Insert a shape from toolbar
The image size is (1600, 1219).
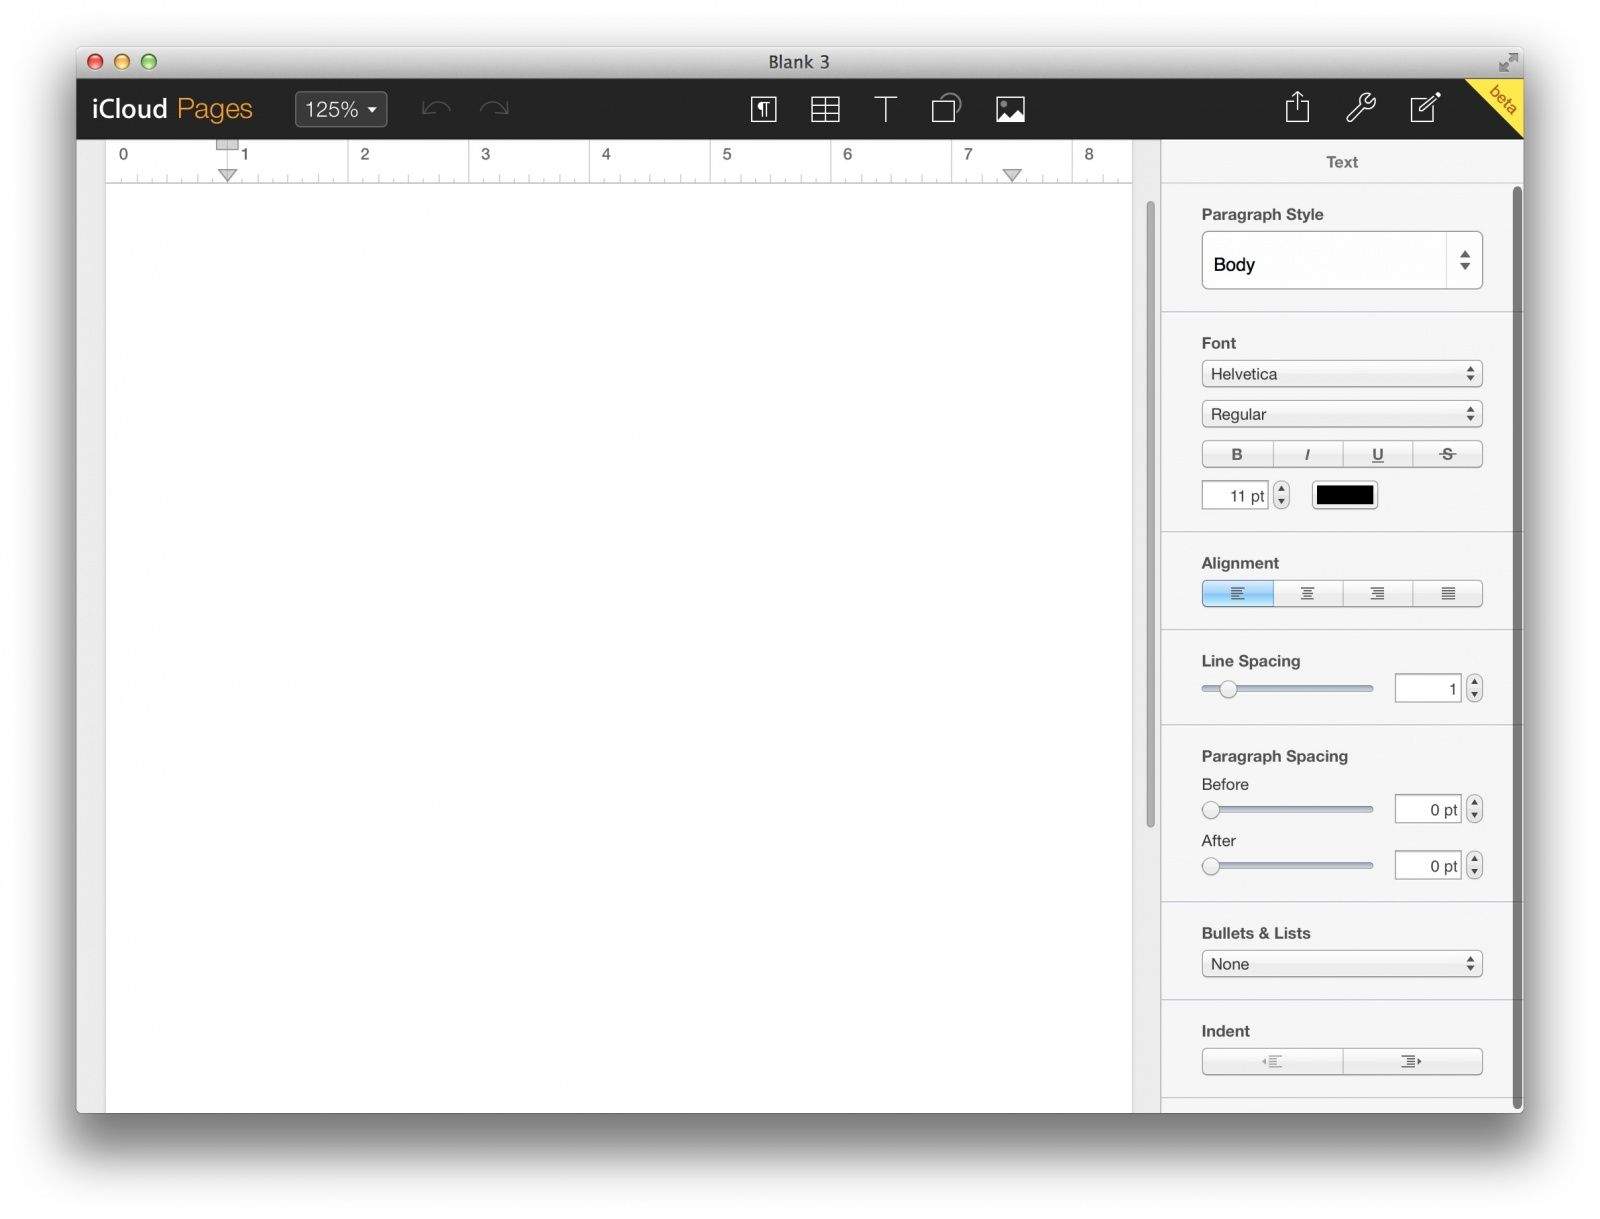pyautogui.click(x=946, y=108)
